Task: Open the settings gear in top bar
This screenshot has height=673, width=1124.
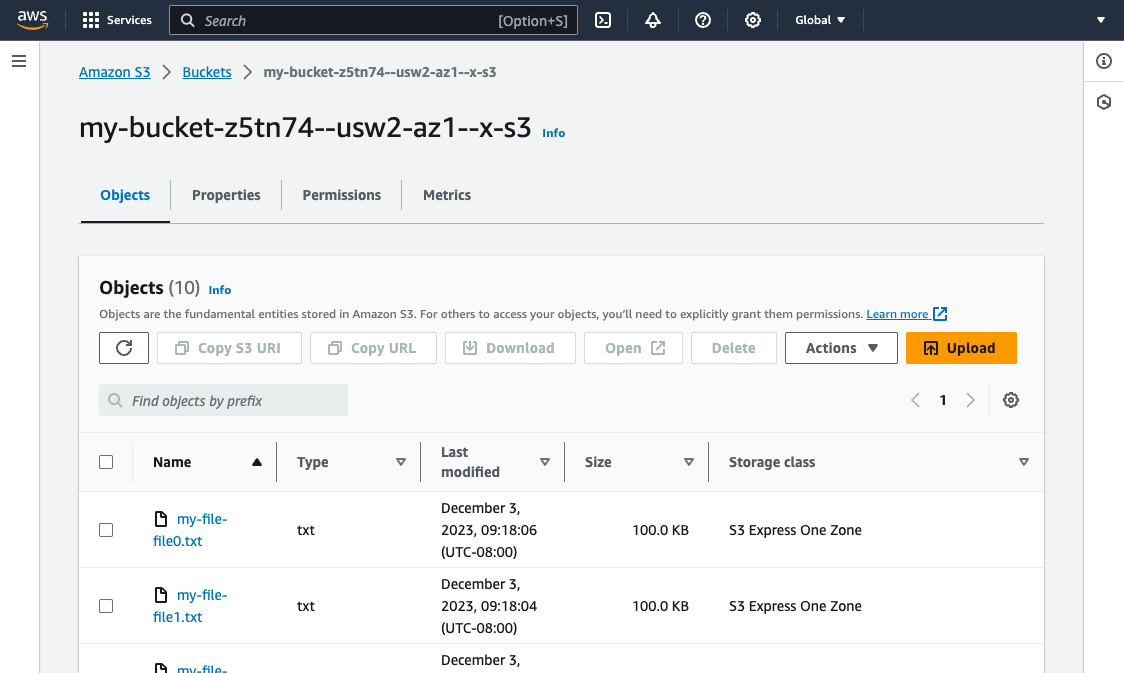Action: 753,20
